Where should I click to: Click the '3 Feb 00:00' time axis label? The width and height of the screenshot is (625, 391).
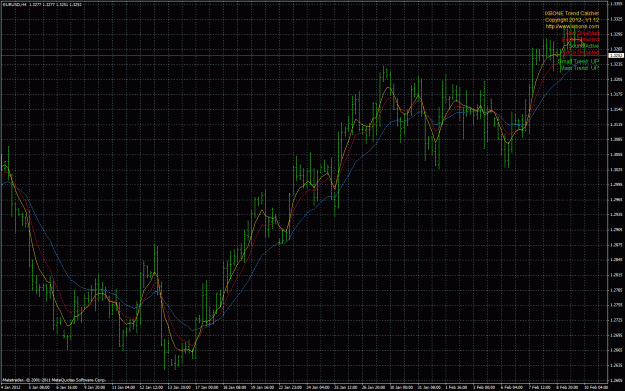click(x=484, y=387)
